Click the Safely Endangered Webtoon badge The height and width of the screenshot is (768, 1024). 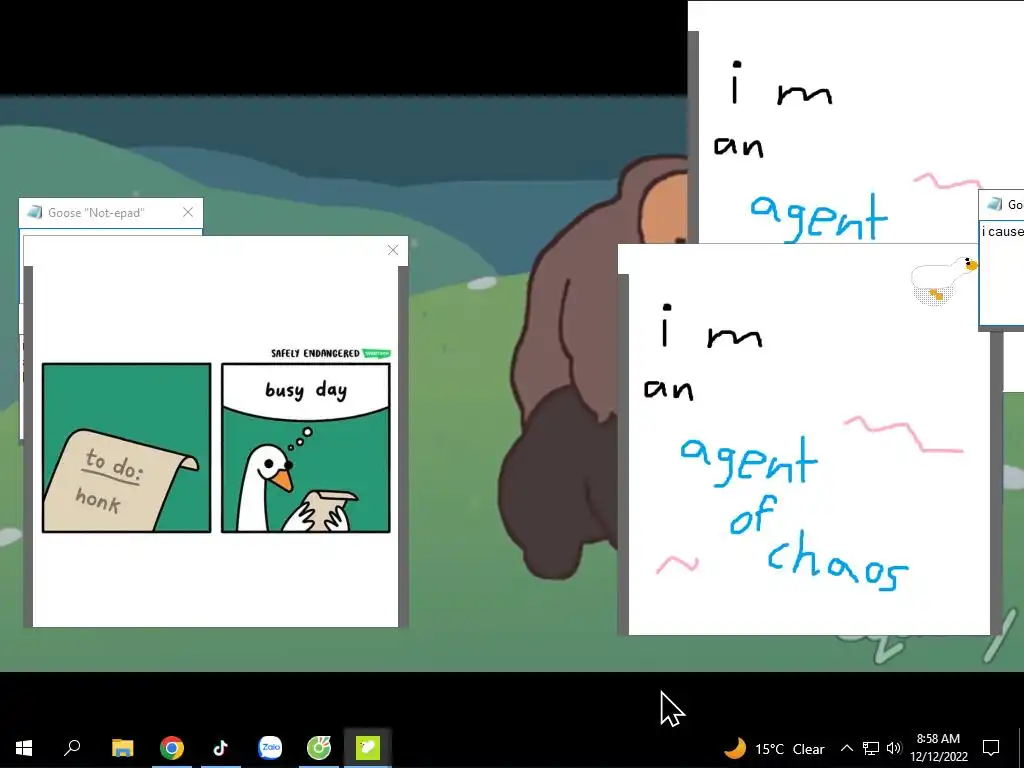click(377, 353)
